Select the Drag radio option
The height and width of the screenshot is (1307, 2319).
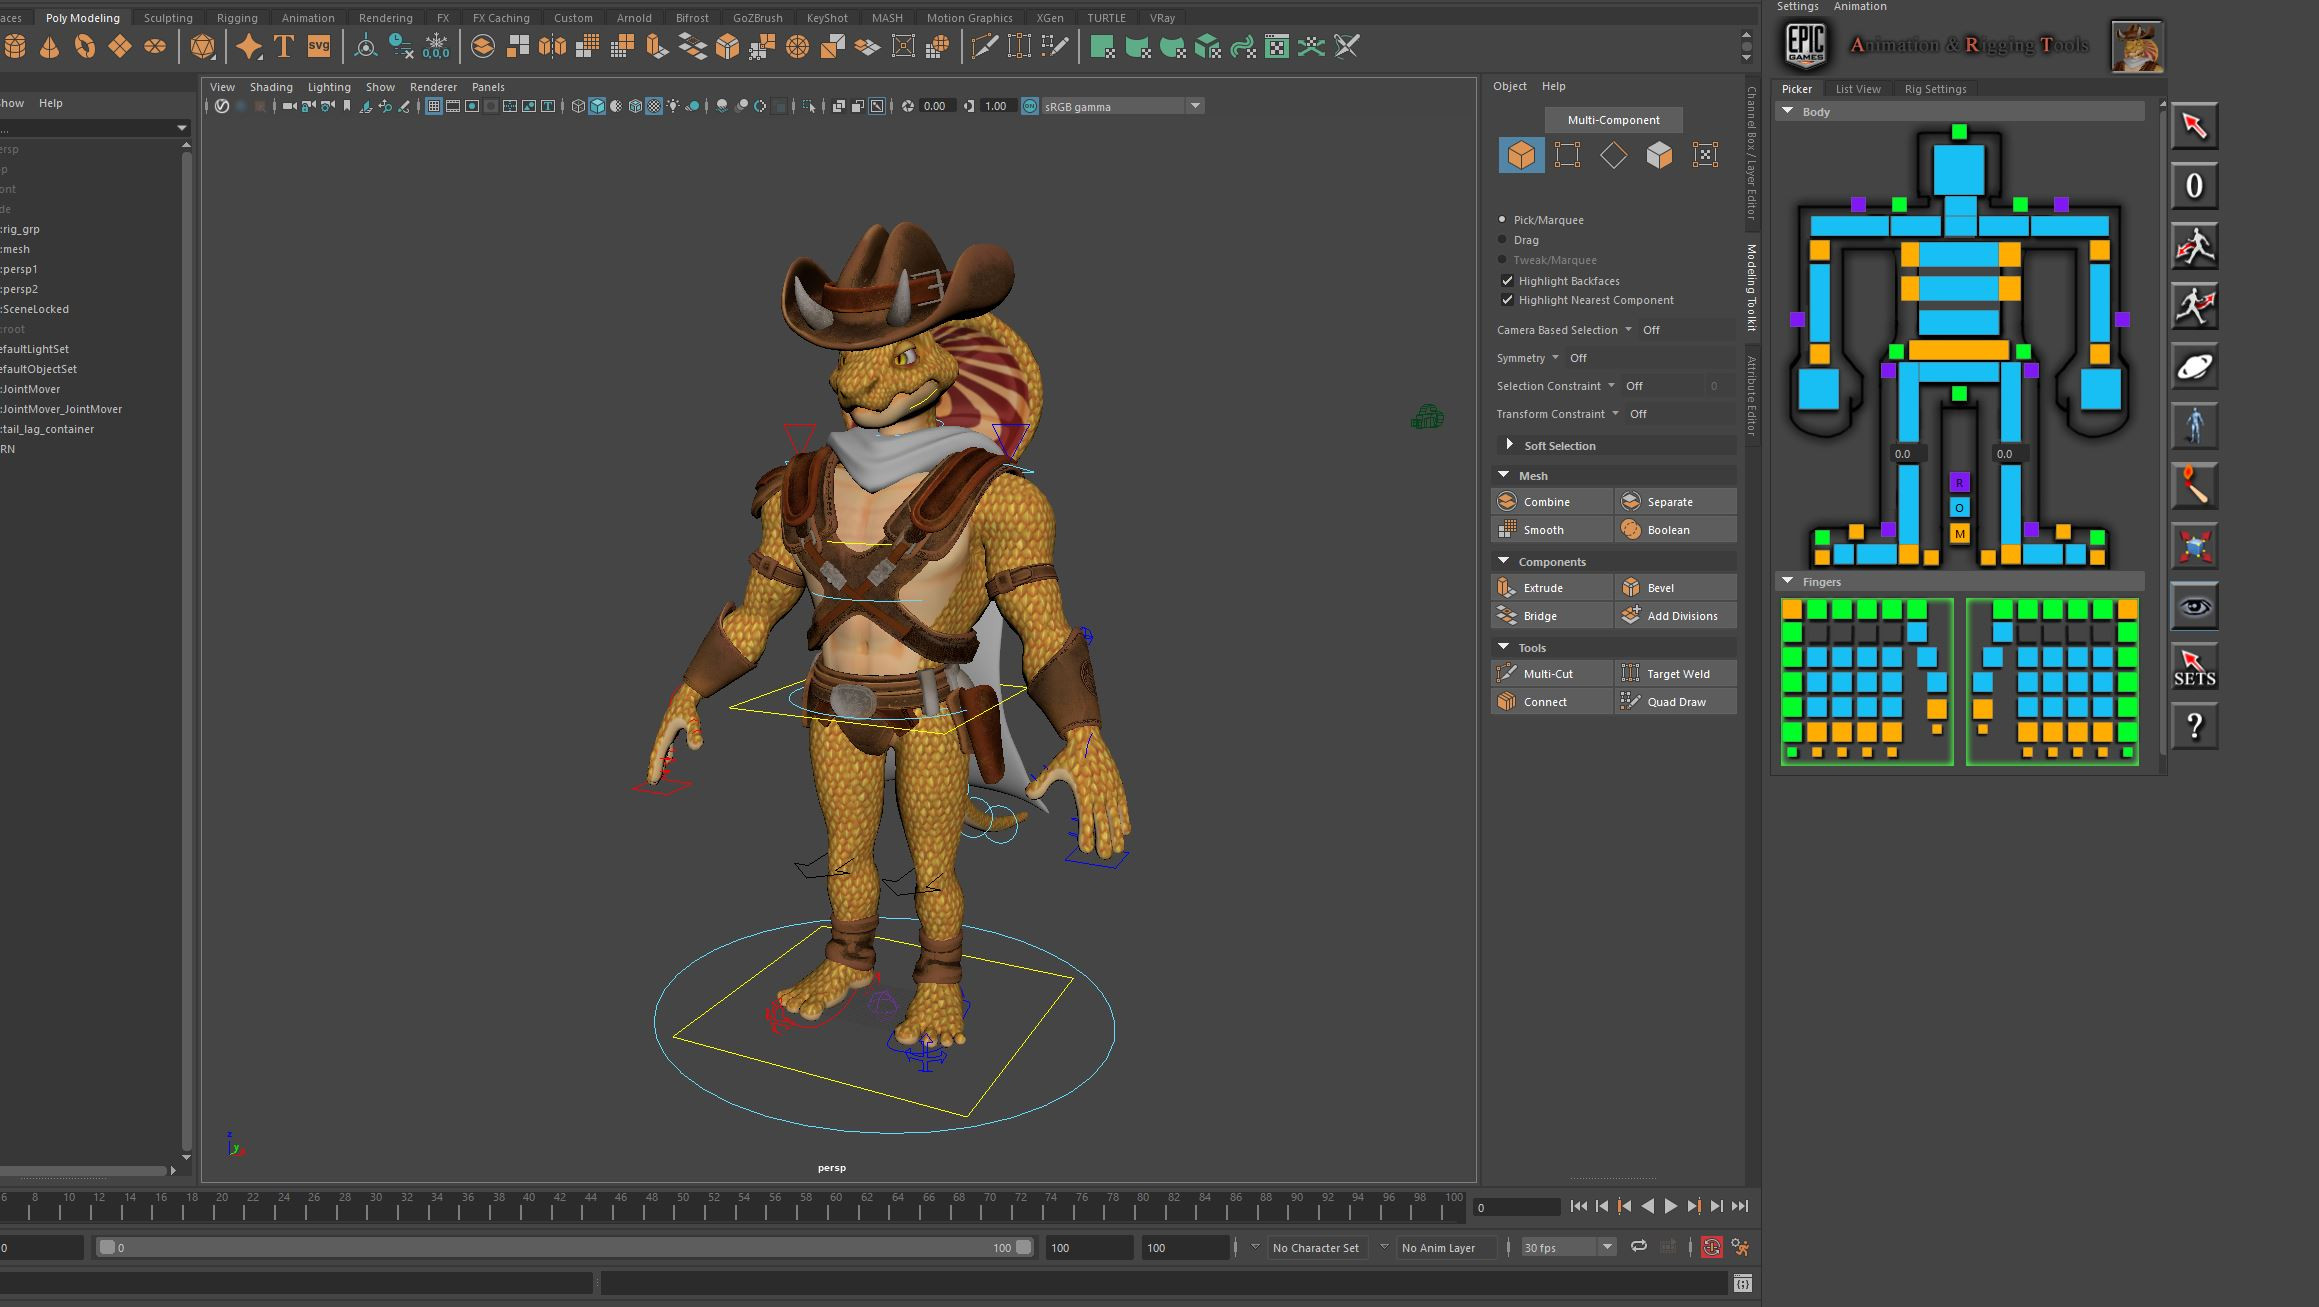(x=1502, y=240)
